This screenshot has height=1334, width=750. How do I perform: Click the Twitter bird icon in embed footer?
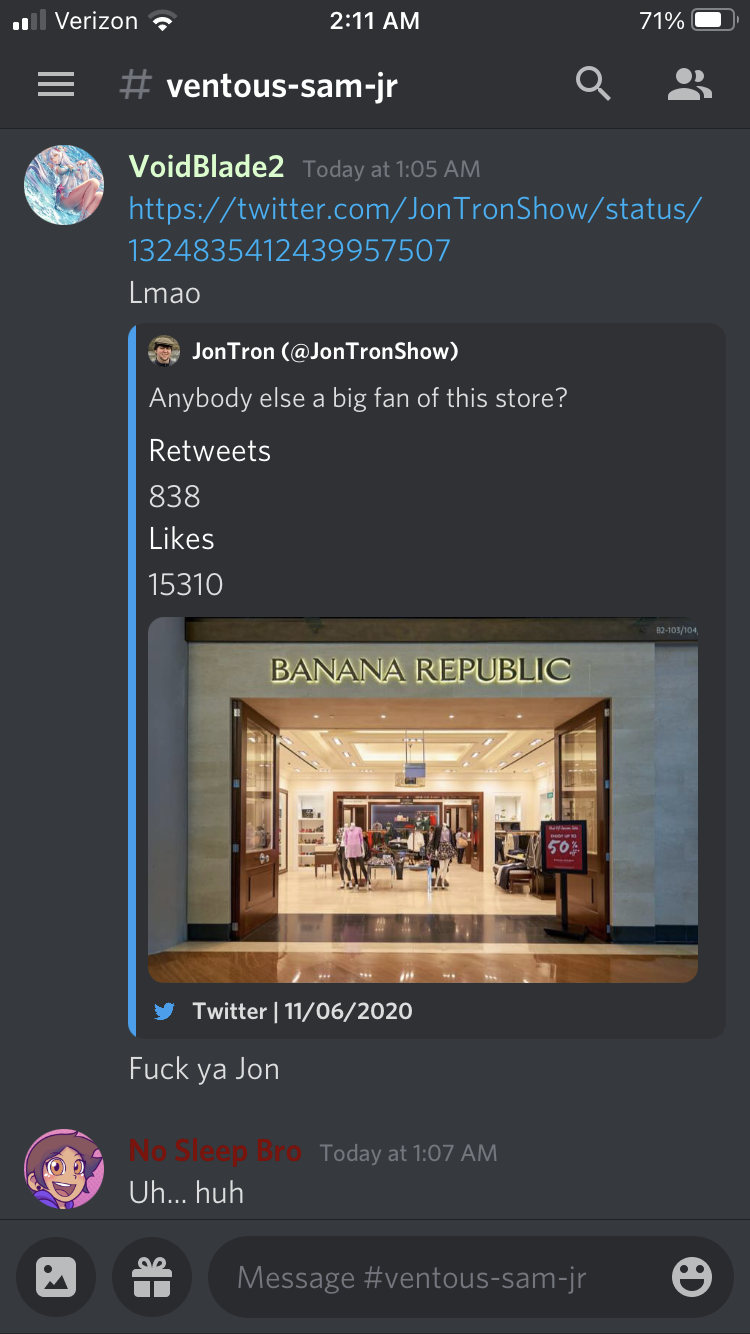164,1011
